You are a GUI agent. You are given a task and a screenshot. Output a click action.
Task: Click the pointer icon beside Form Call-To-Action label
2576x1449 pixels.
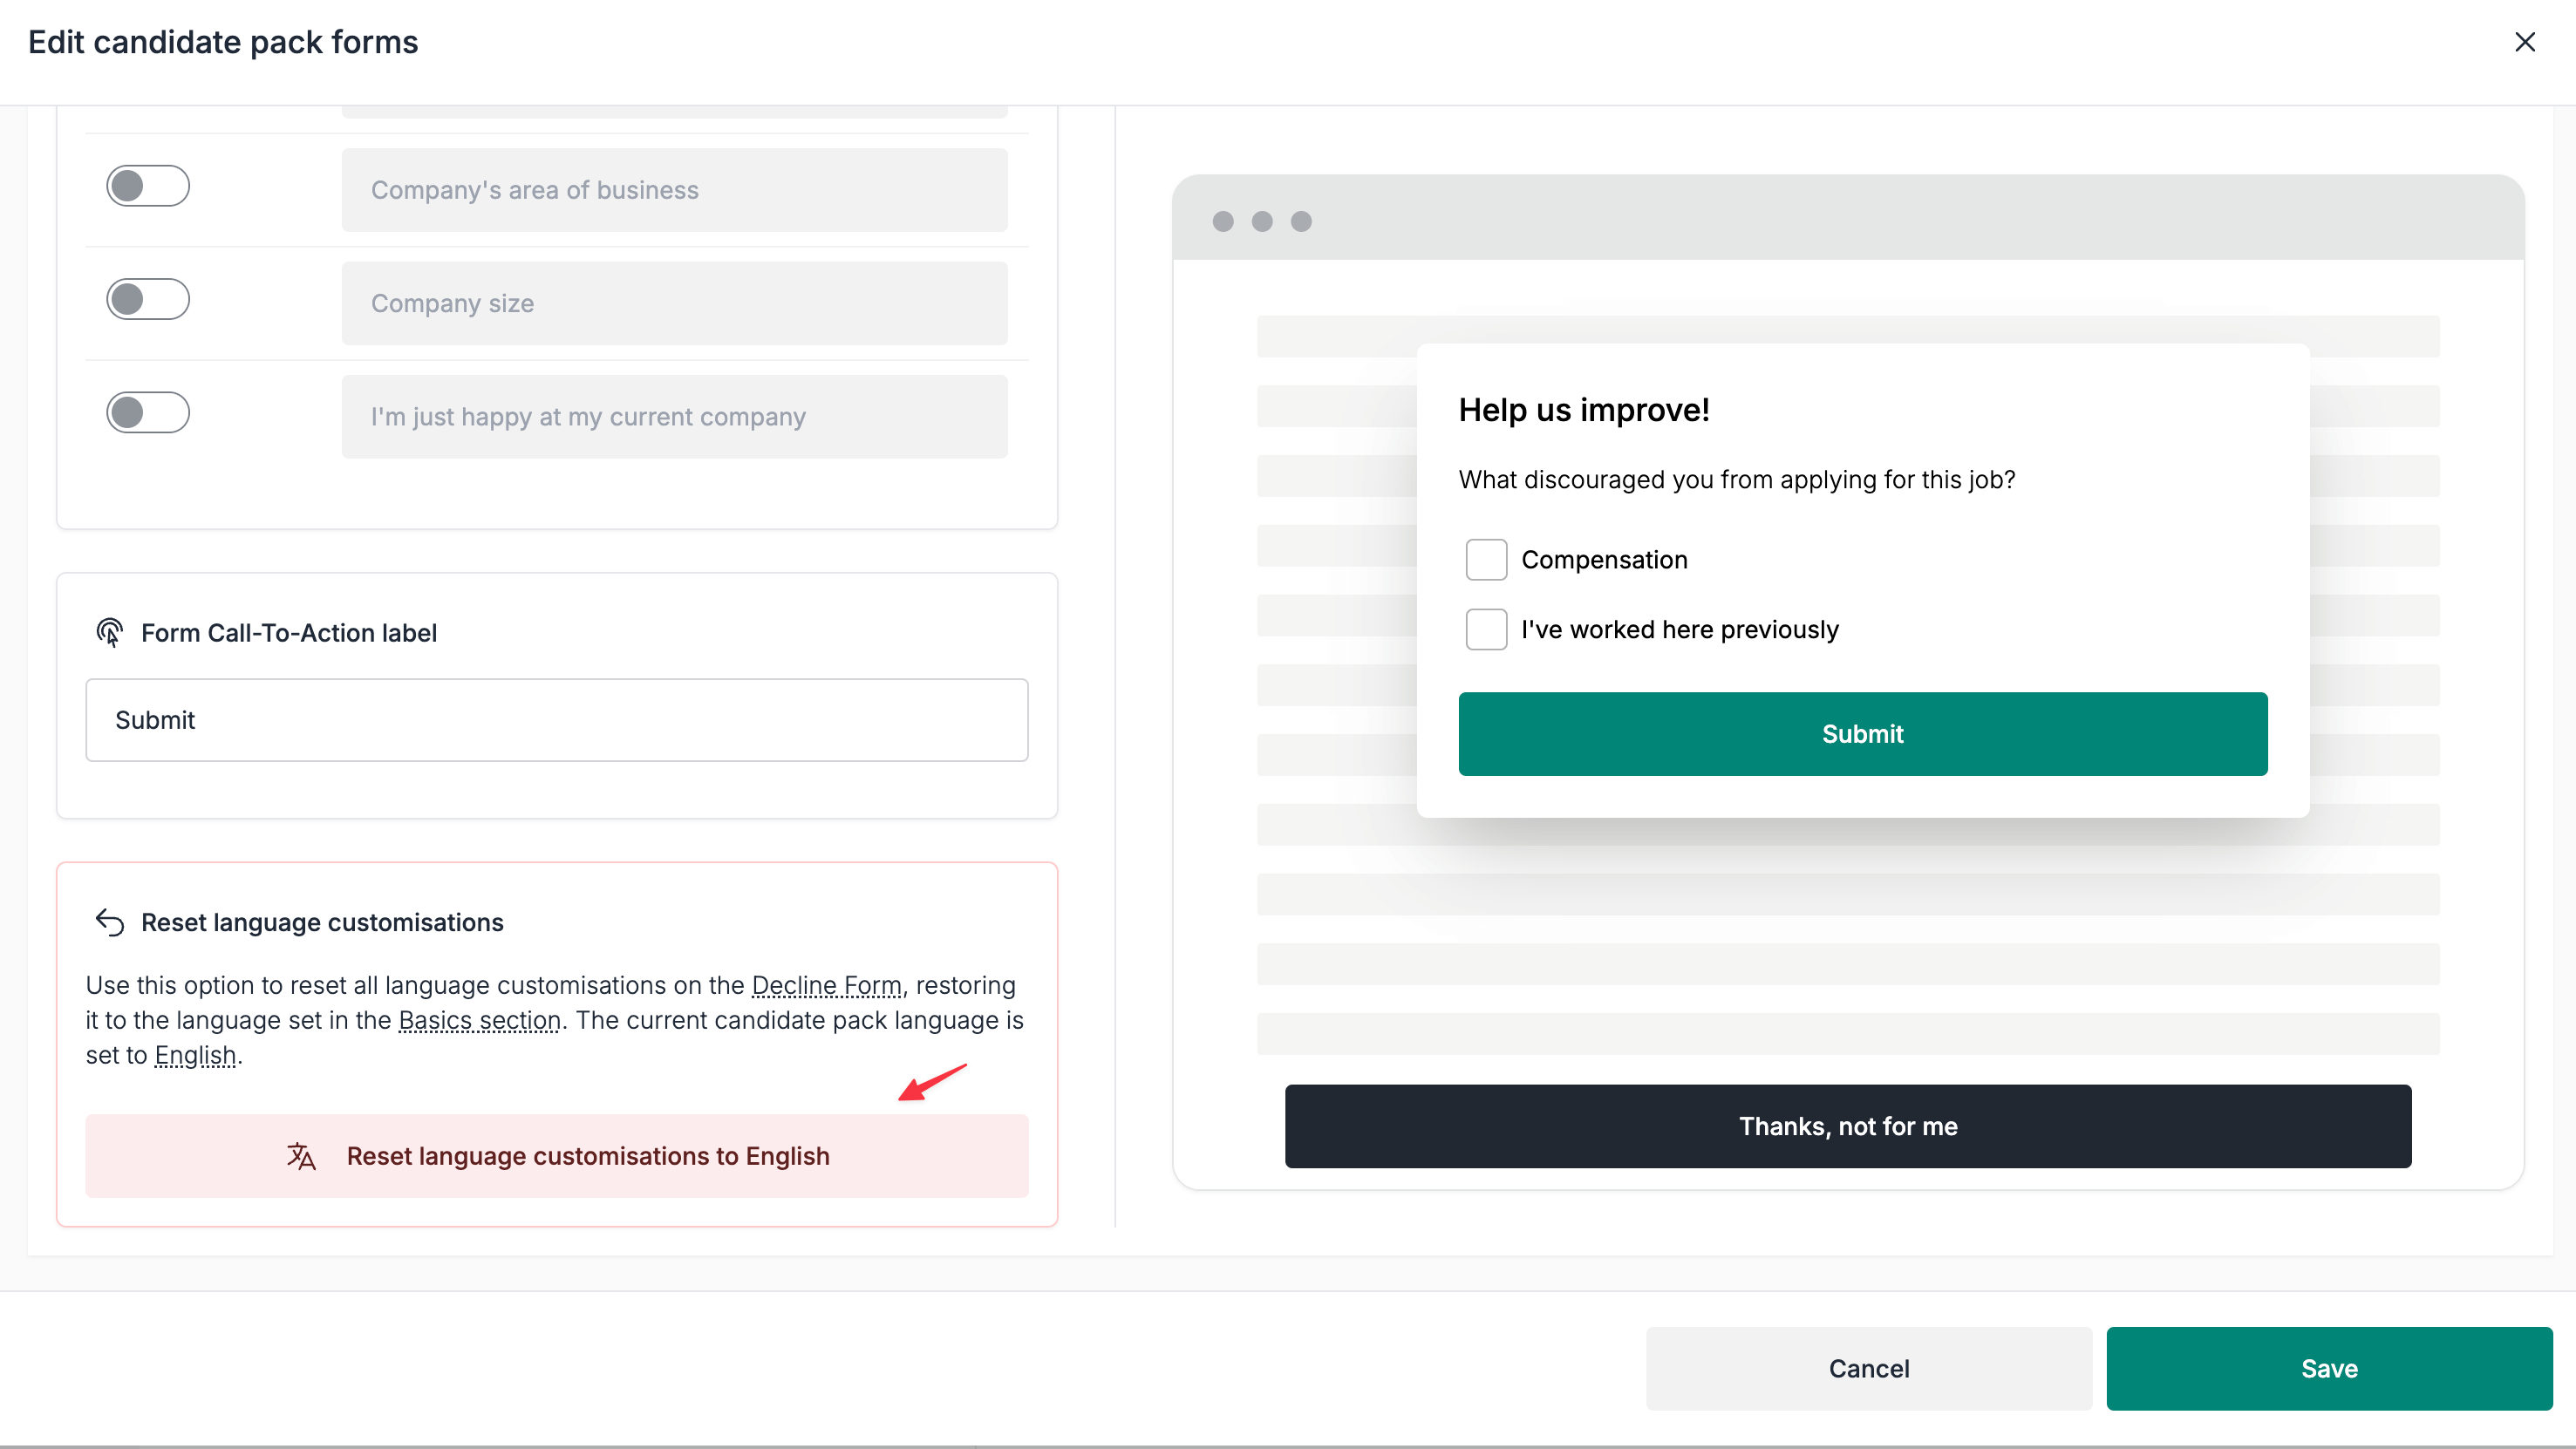(x=109, y=631)
